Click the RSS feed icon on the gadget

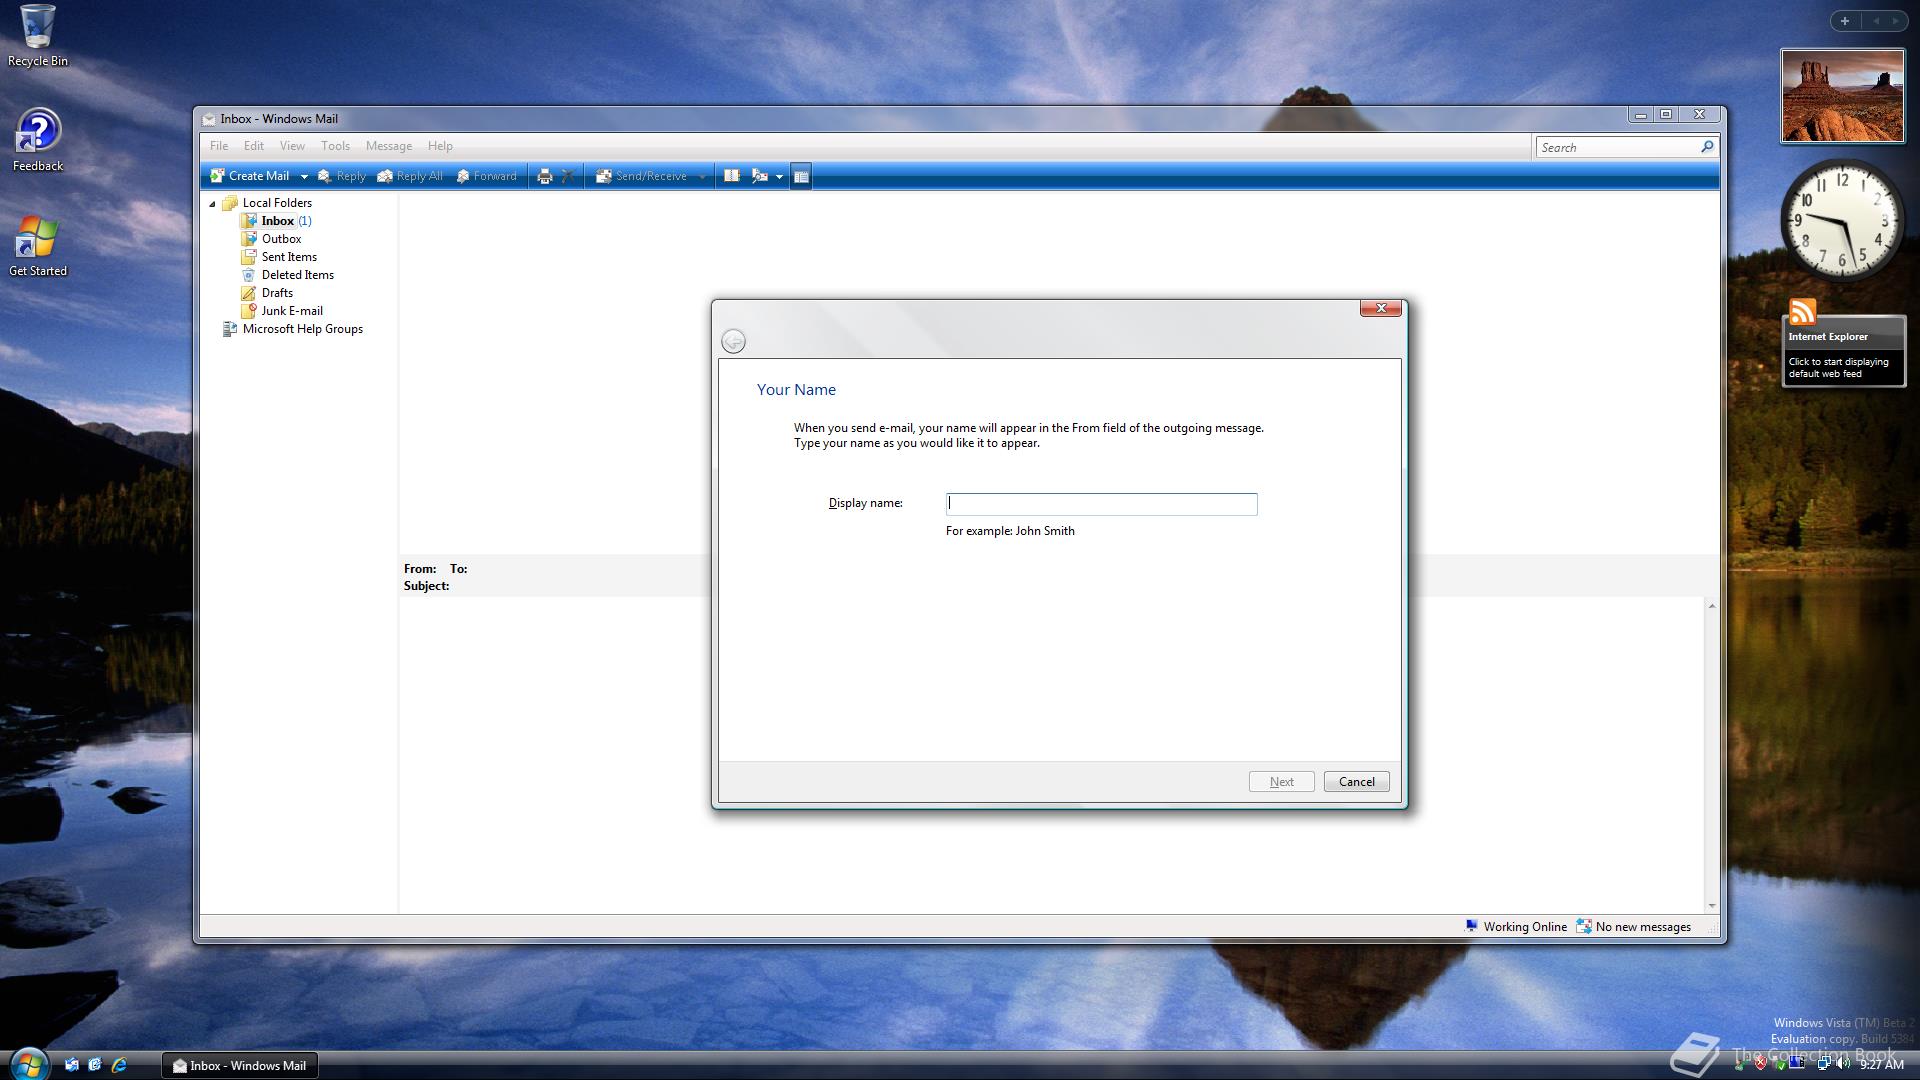pos(1802,311)
